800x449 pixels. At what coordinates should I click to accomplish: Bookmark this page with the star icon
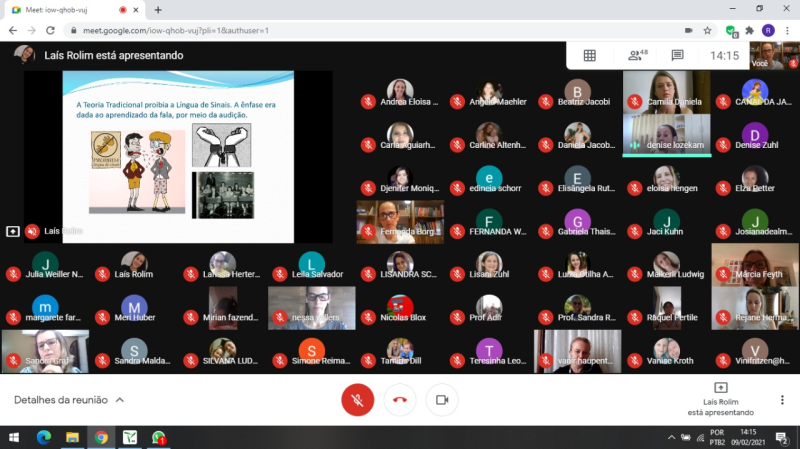[x=707, y=31]
